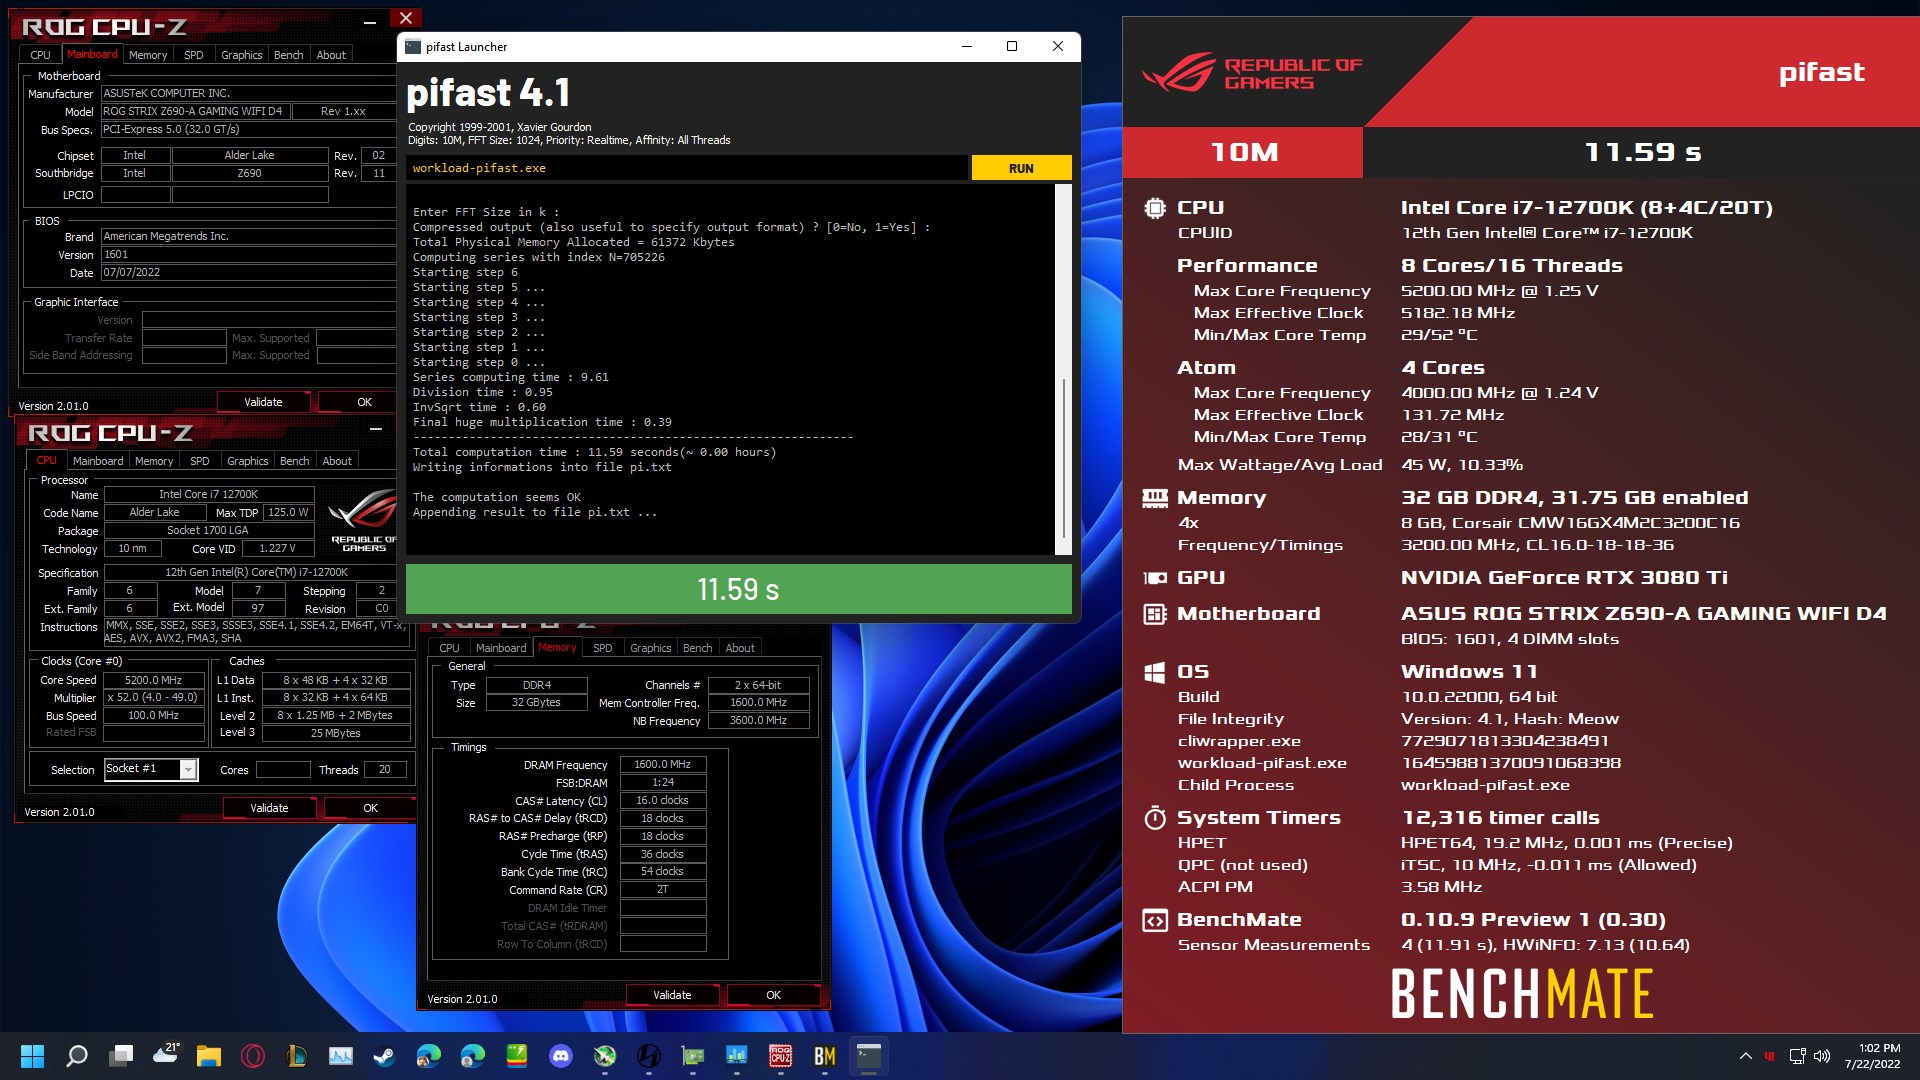Open Graphics tab in top Mainboard CPU-Z window
Screen dimensions: 1920x1080
pos(242,55)
